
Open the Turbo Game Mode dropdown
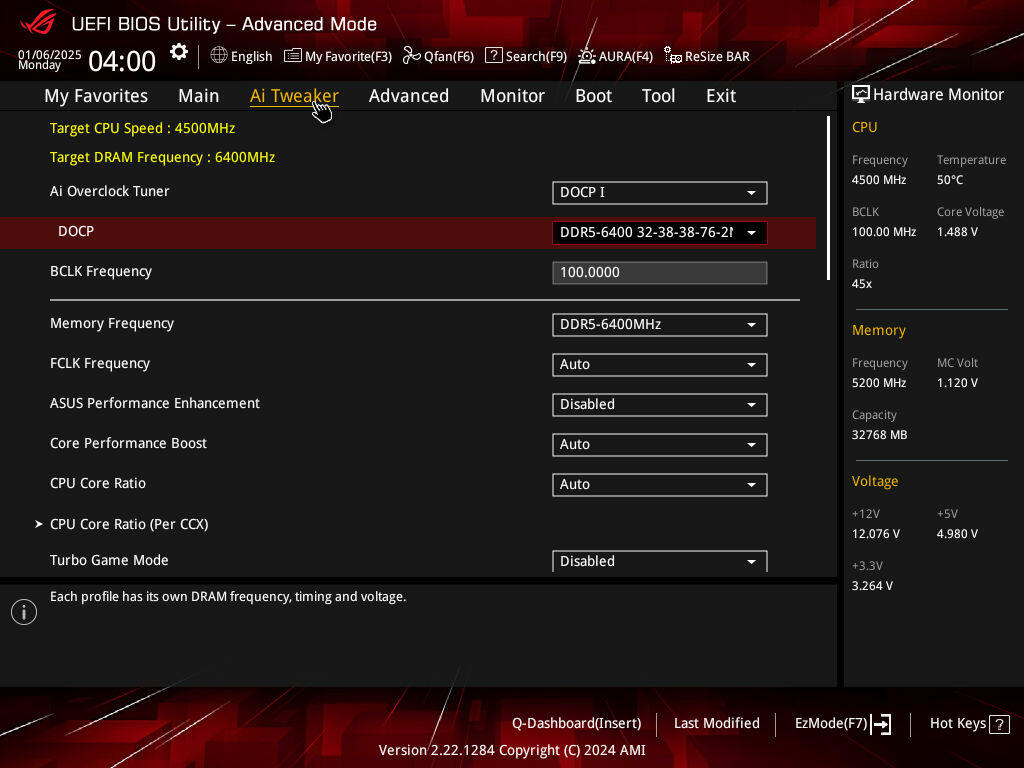click(x=660, y=561)
